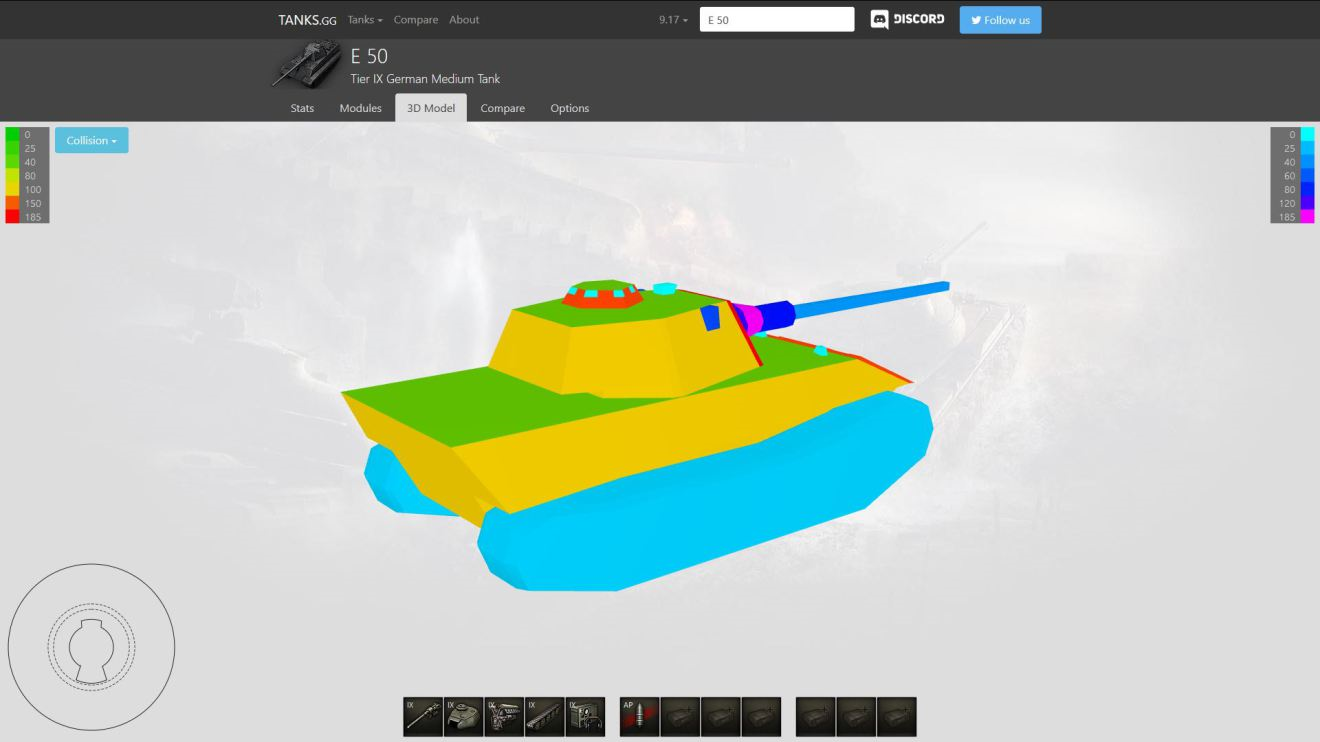Screen dimensions: 1320x742
Task: Open the tier IX radio module icon
Action: [585, 717]
